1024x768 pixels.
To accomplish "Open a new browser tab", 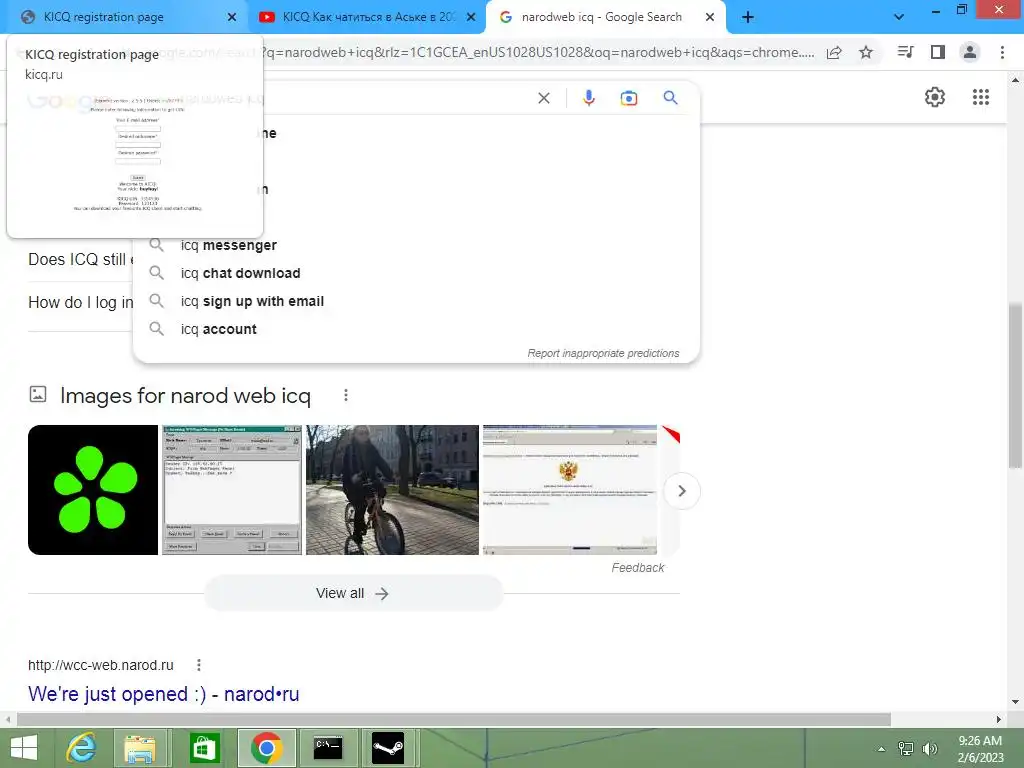I will 748,17.
